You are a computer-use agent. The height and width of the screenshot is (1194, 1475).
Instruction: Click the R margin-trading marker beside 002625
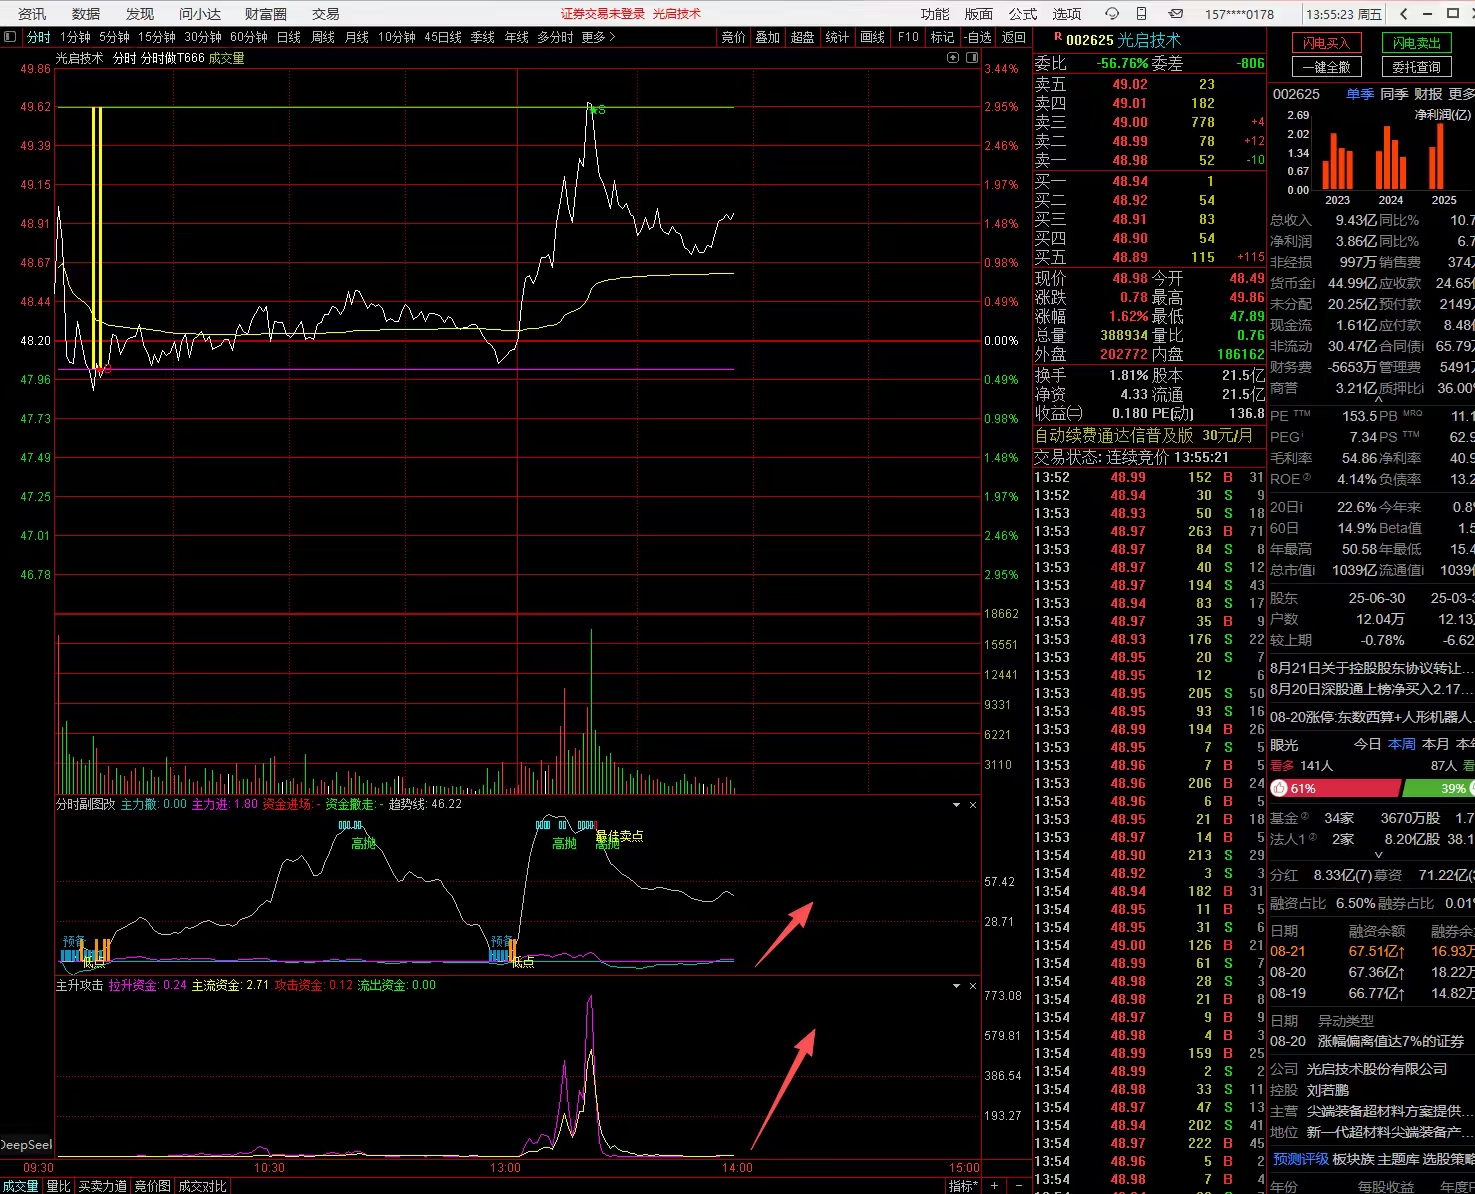(1058, 37)
